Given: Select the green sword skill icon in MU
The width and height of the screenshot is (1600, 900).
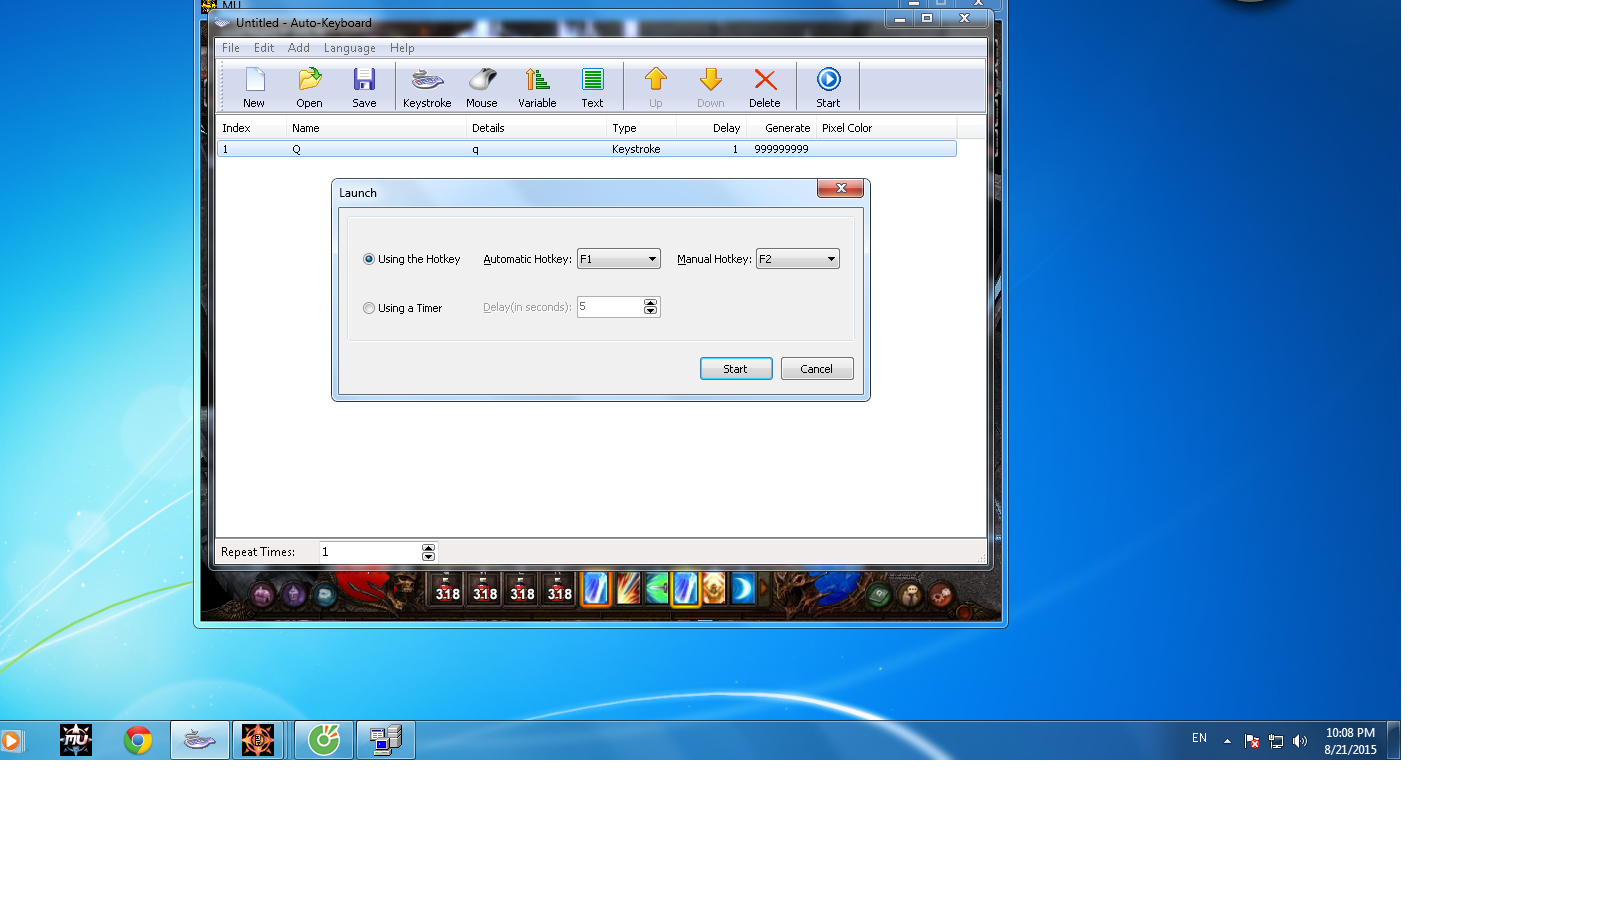Looking at the screenshot, I should [x=657, y=589].
